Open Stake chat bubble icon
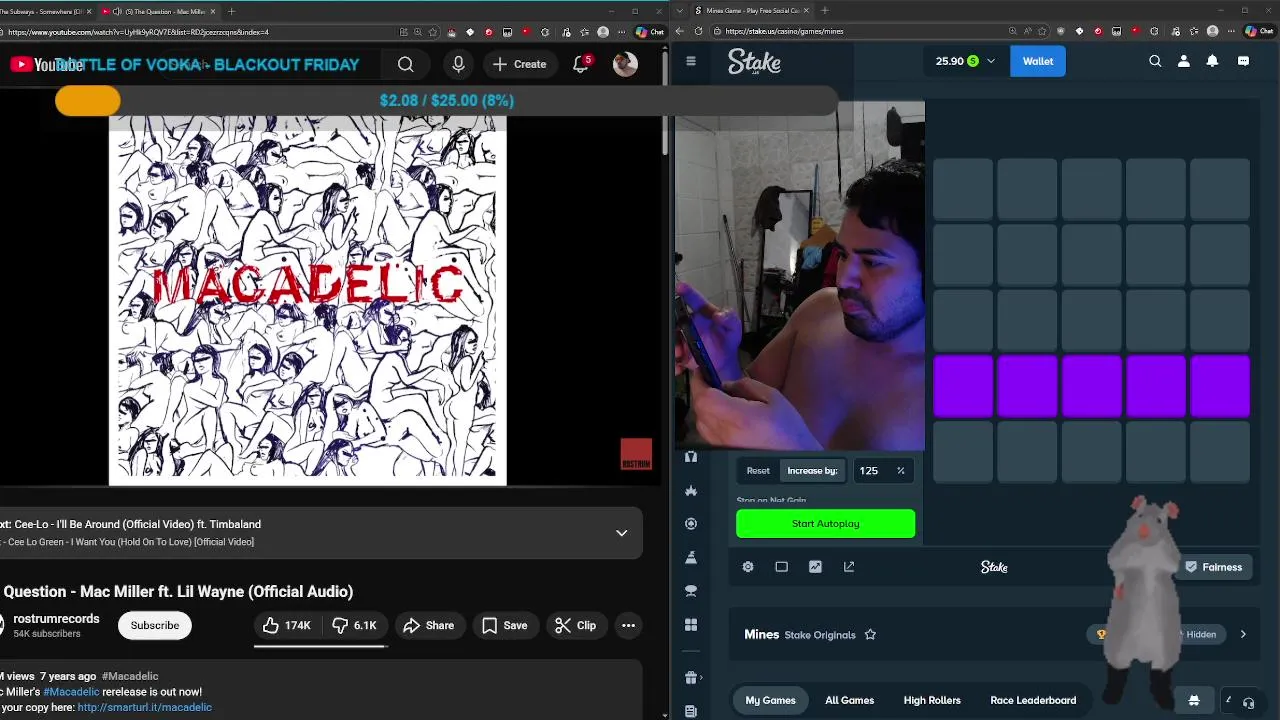The image size is (1280, 720). point(1243,61)
